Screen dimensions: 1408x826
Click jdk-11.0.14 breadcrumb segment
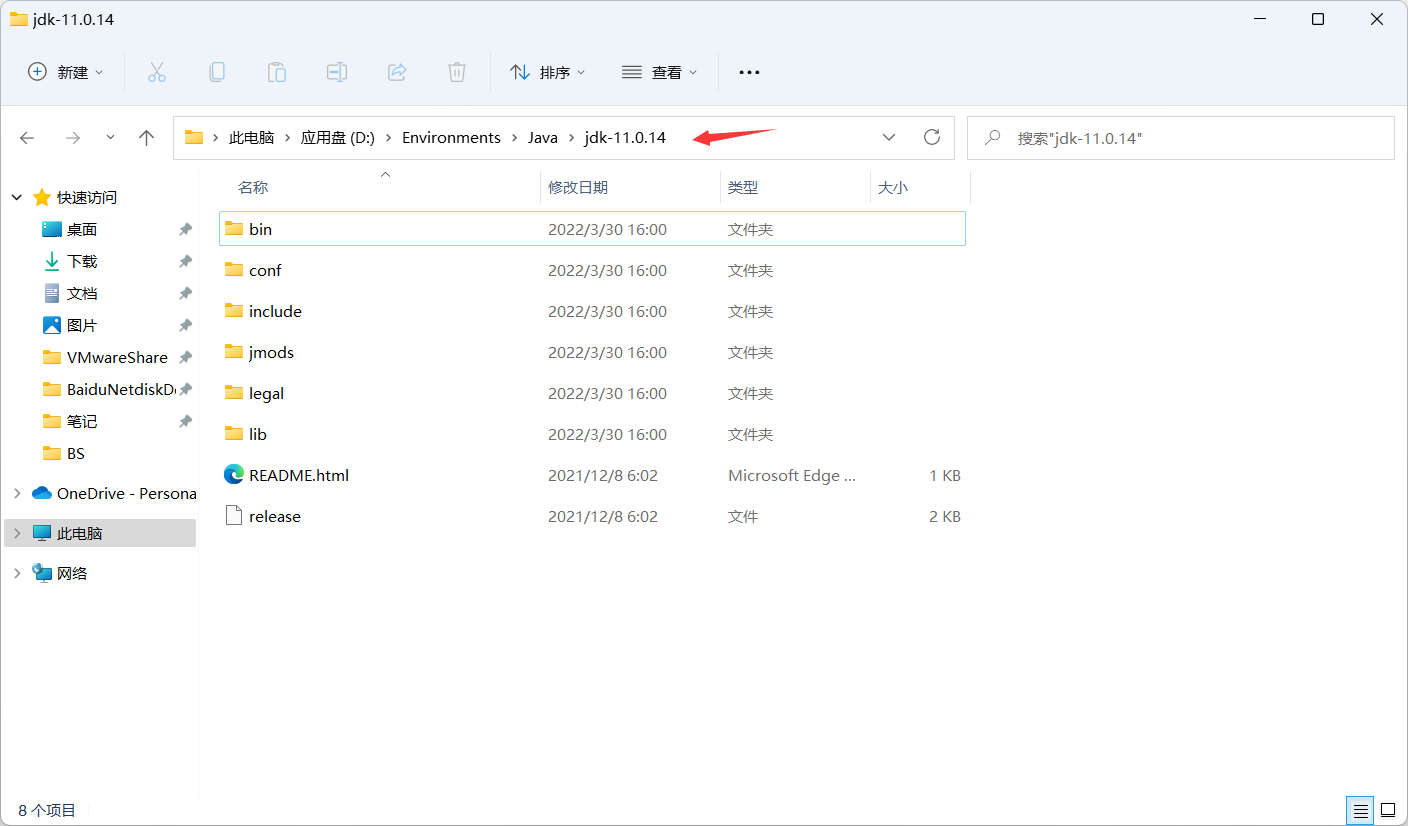(x=625, y=138)
